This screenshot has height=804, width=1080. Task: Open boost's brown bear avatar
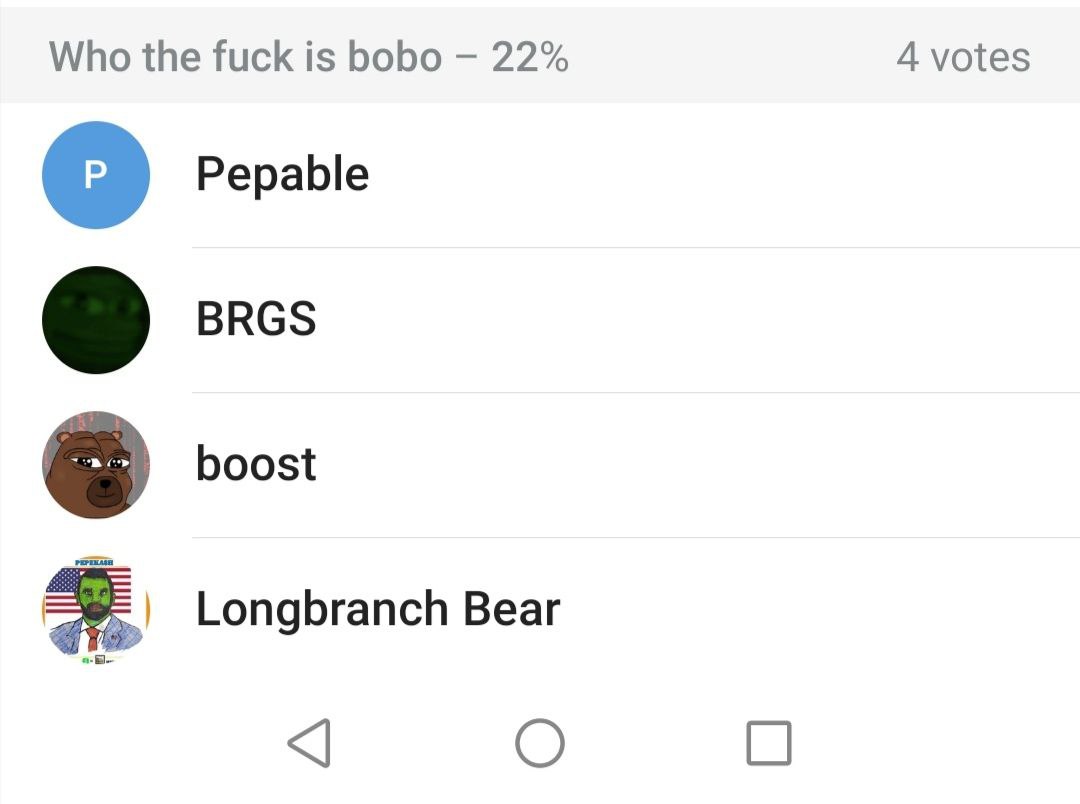pyautogui.click(x=96, y=465)
